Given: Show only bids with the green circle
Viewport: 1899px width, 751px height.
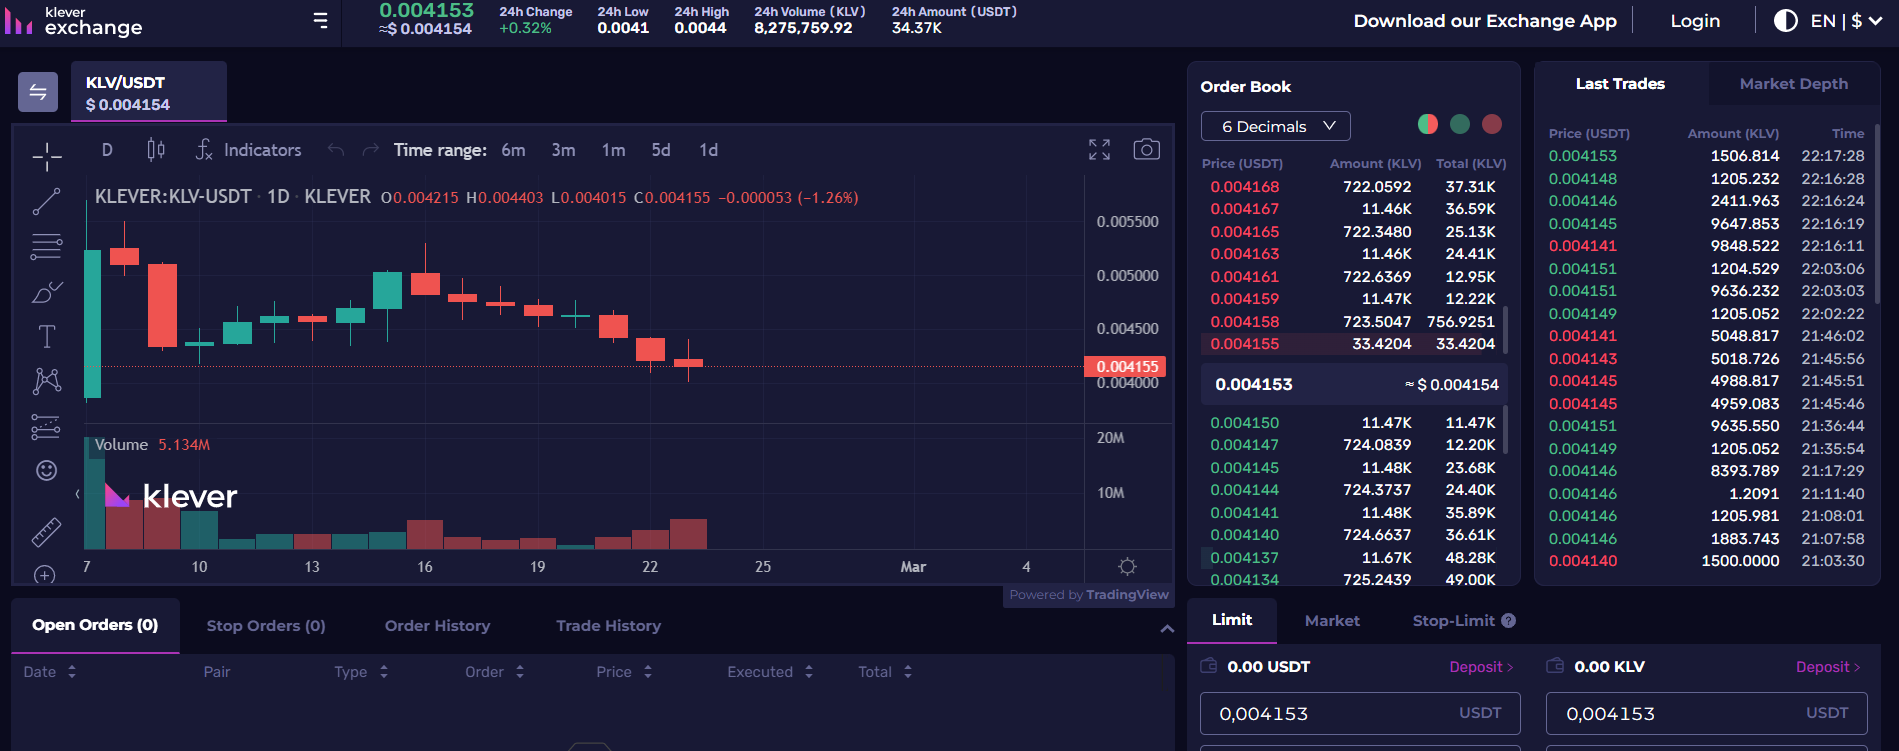Looking at the screenshot, I should [x=1460, y=124].
